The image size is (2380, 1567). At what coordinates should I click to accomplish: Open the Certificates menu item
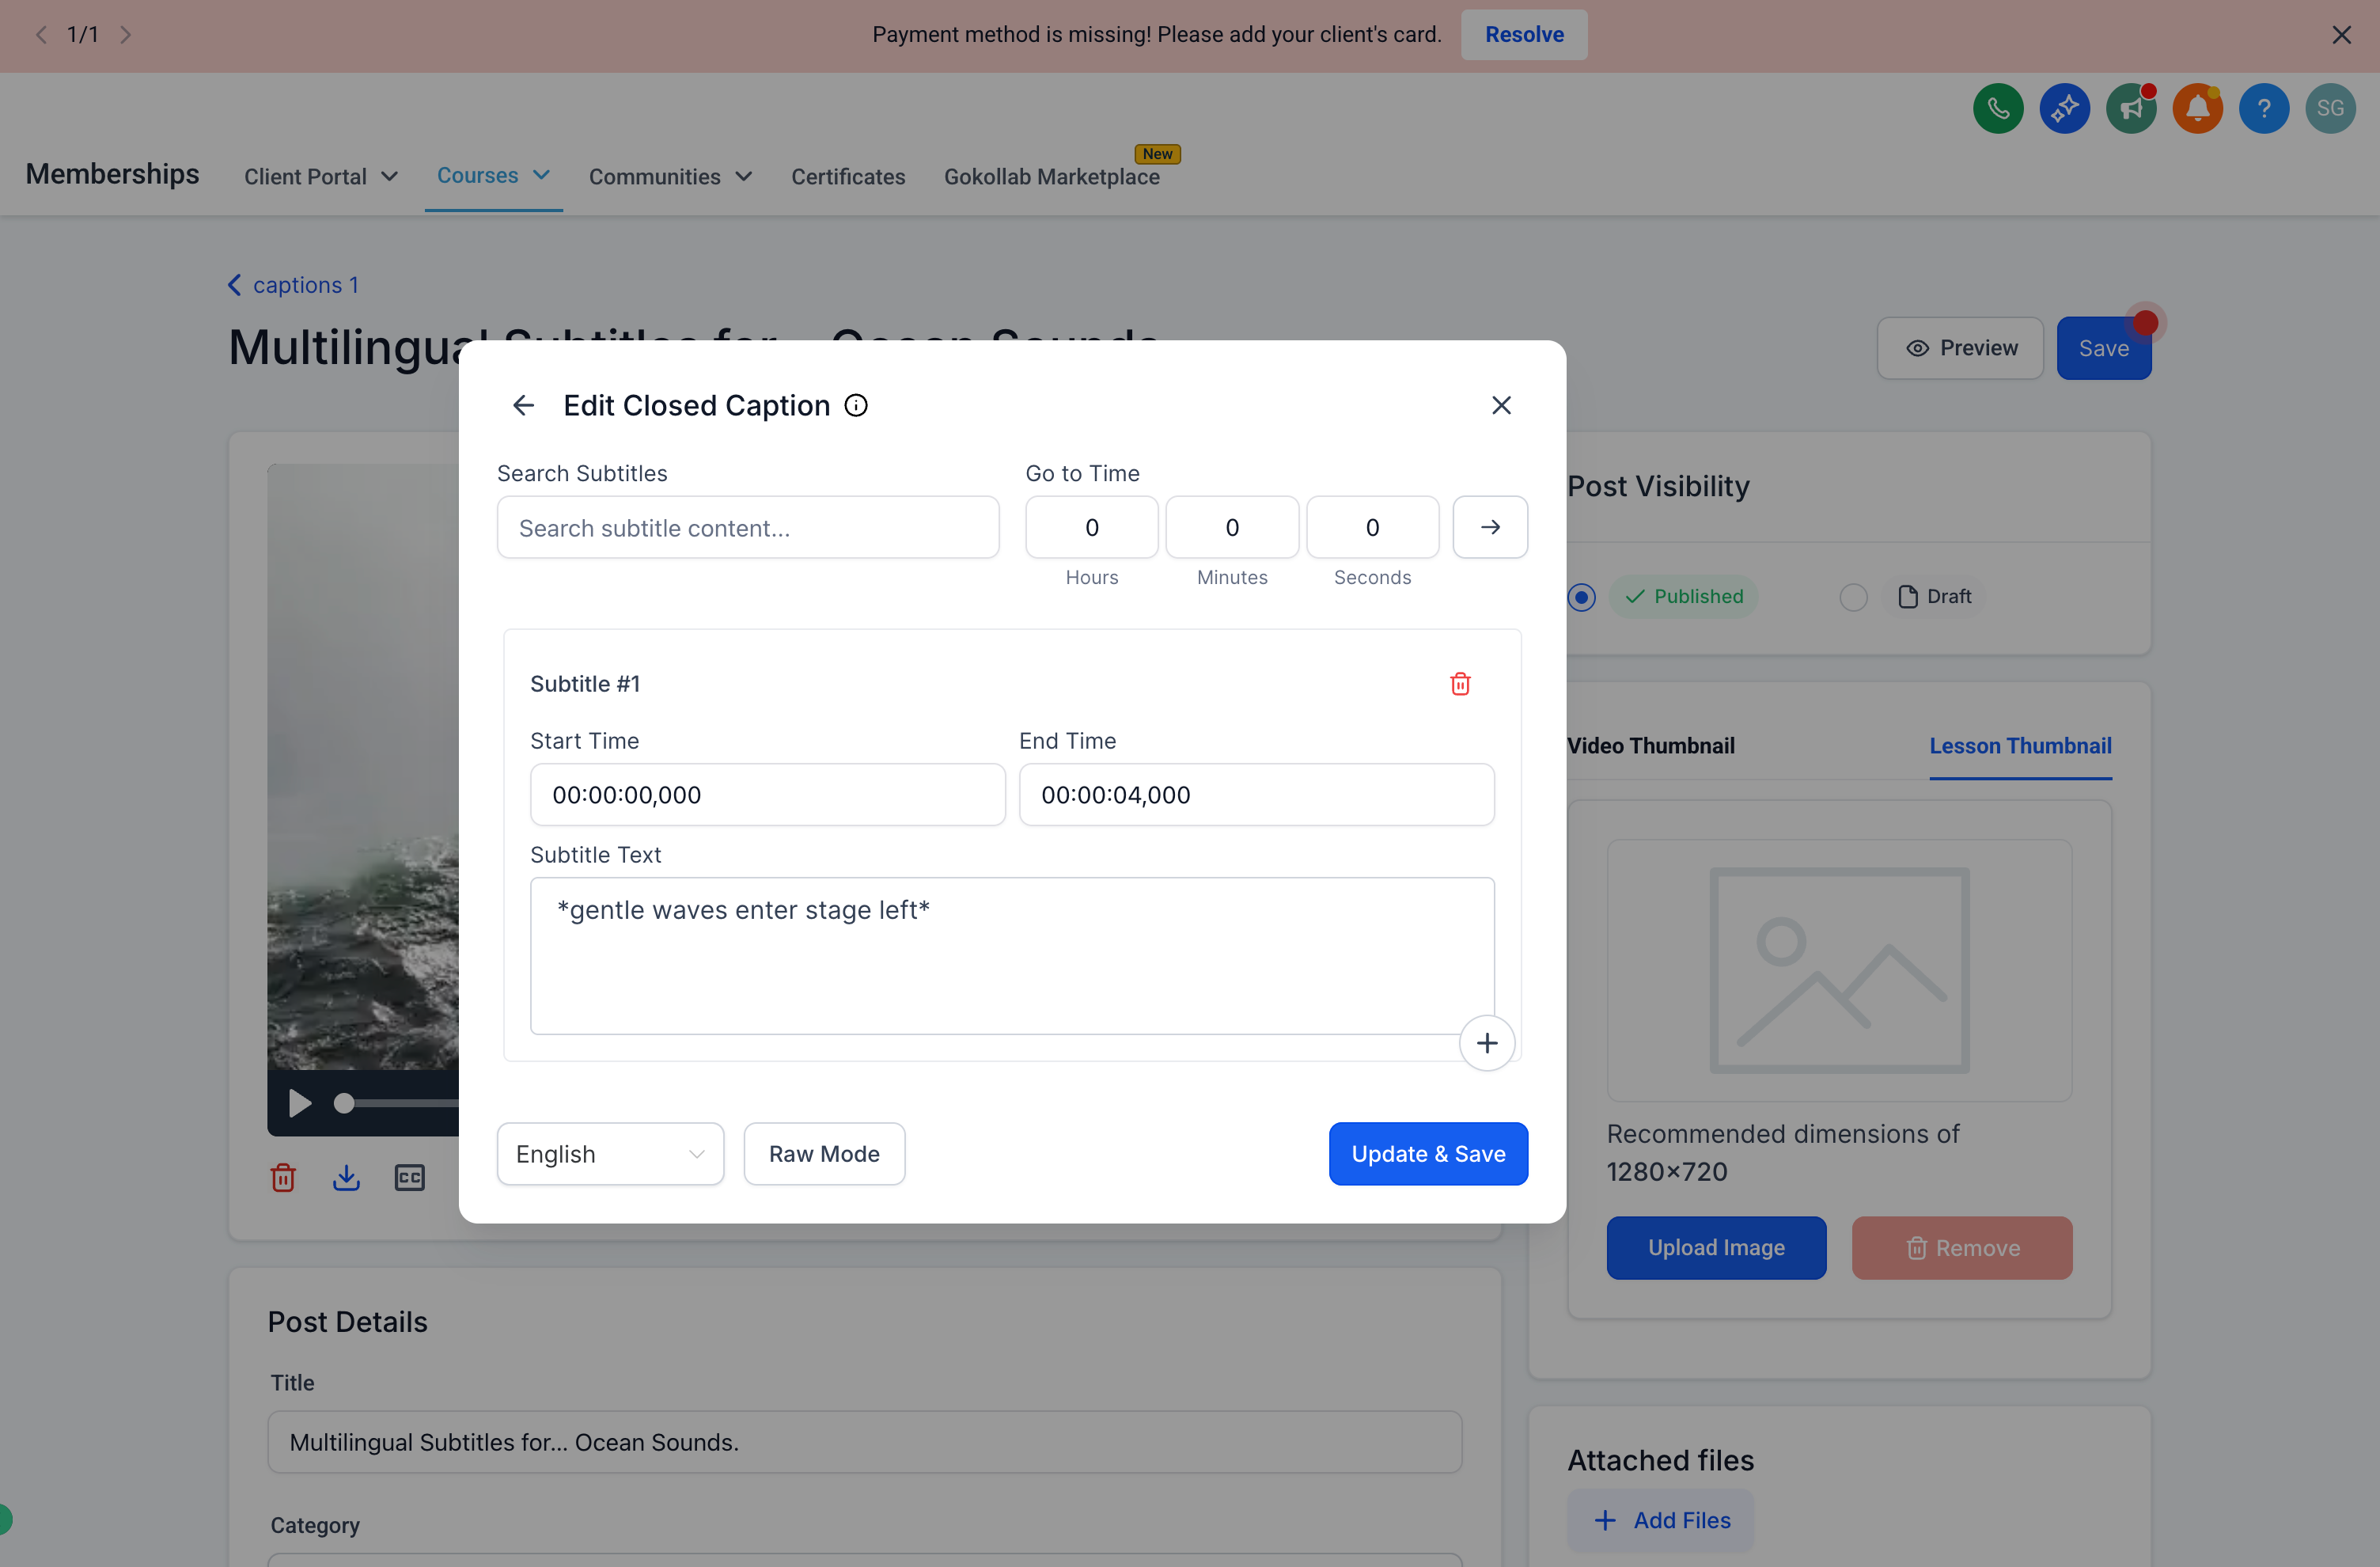[848, 177]
